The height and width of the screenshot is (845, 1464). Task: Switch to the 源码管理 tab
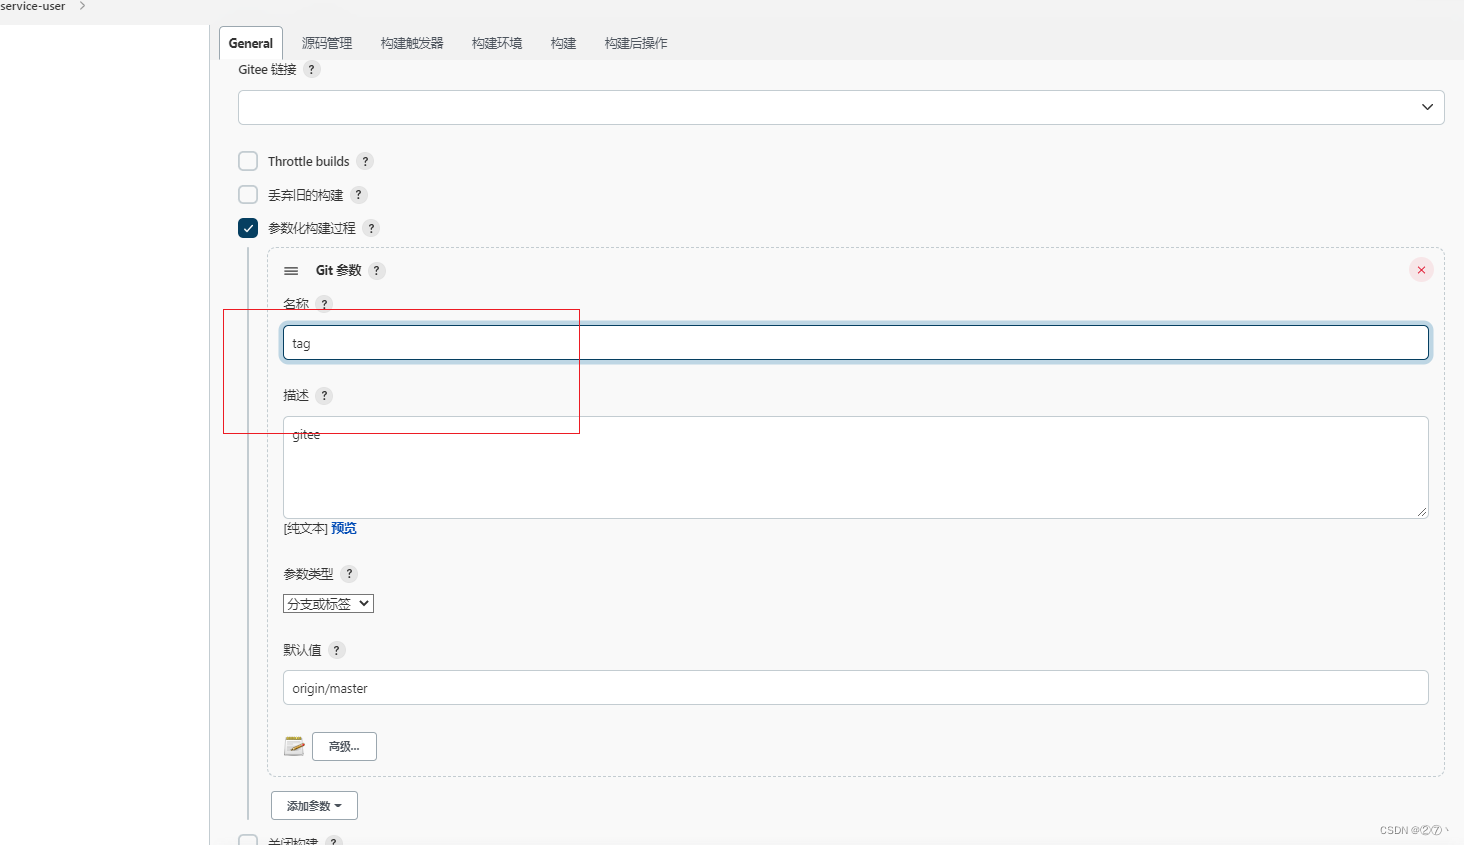[327, 43]
